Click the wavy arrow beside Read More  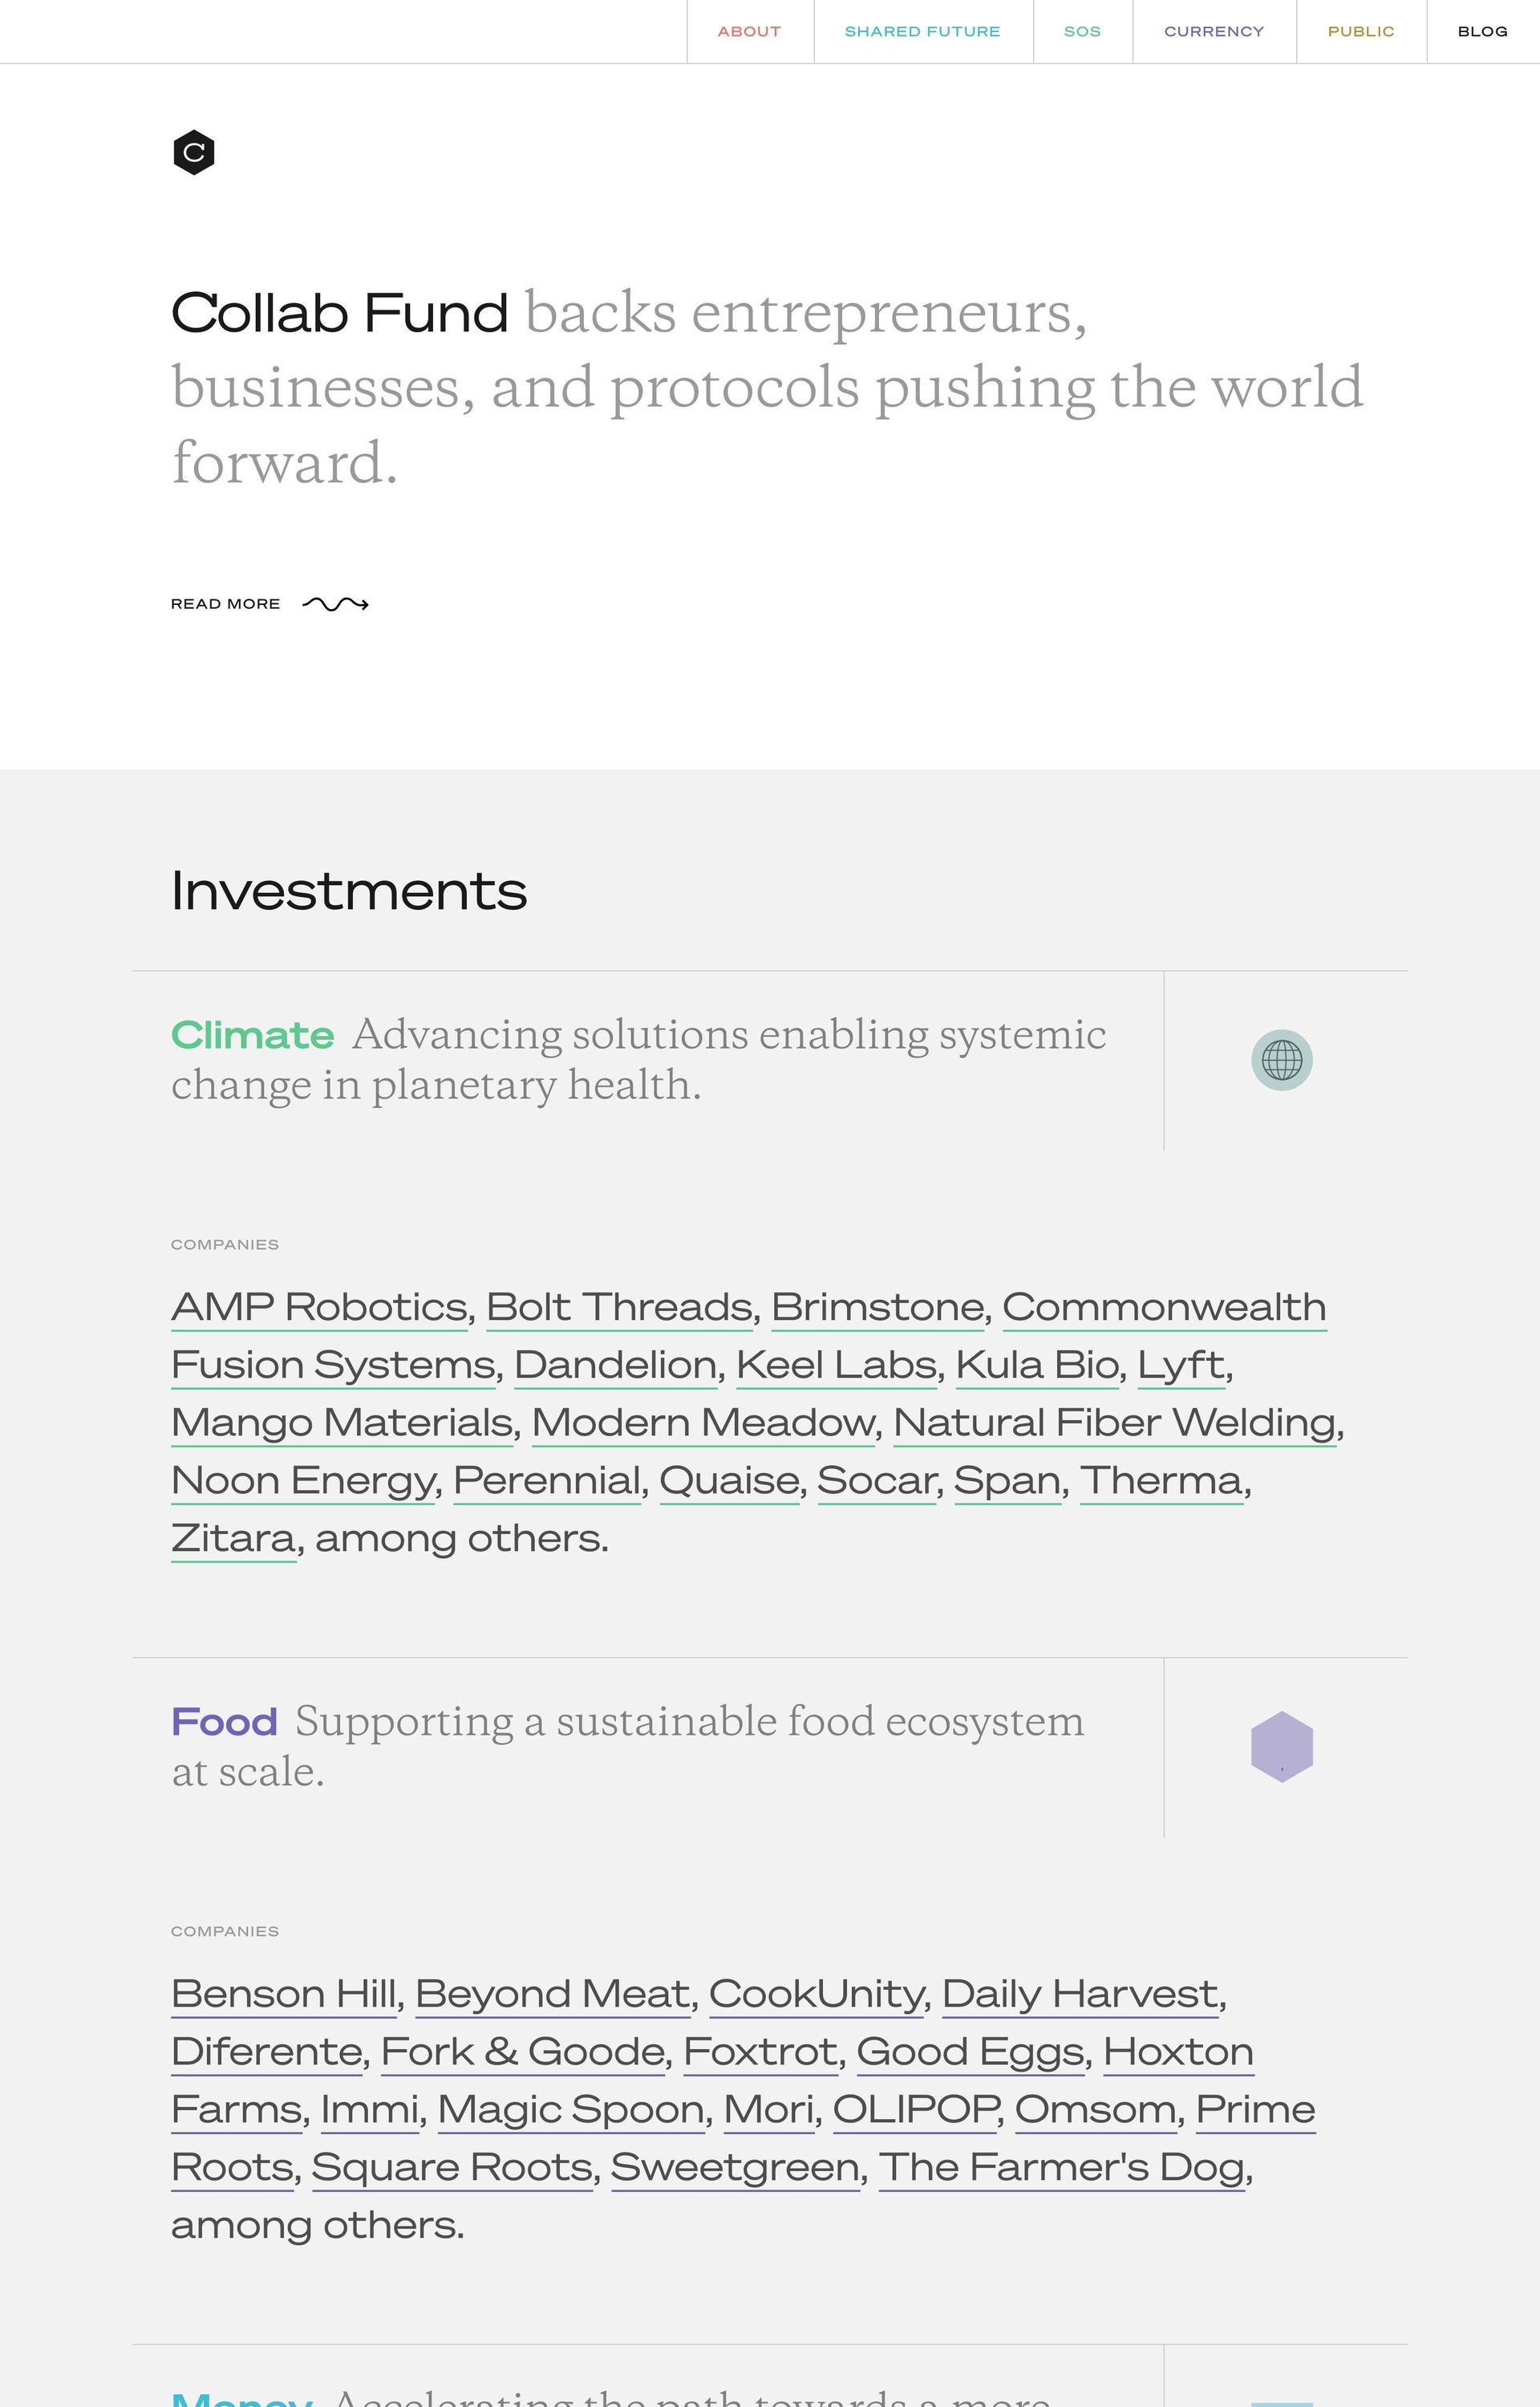(x=335, y=604)
